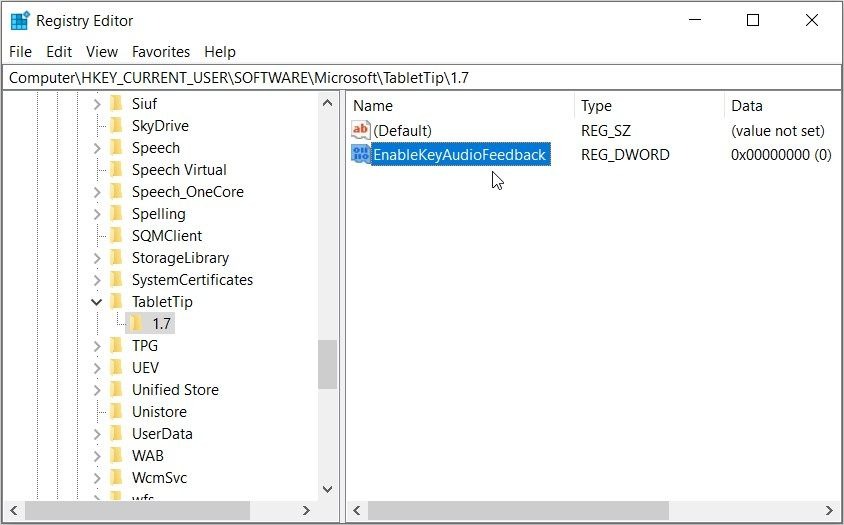Screen dimensions: 844x525
Task: Minimize the Registry Editor window
Action: [x=695, y=20]
